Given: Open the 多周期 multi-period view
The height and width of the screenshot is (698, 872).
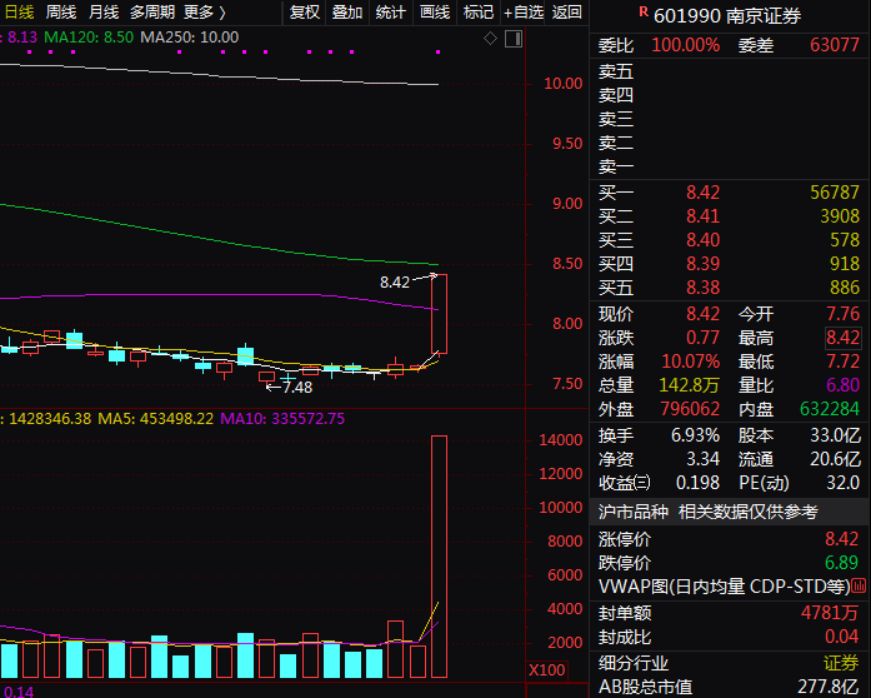Looking at the screenshot, I should [x=152, y=12].
